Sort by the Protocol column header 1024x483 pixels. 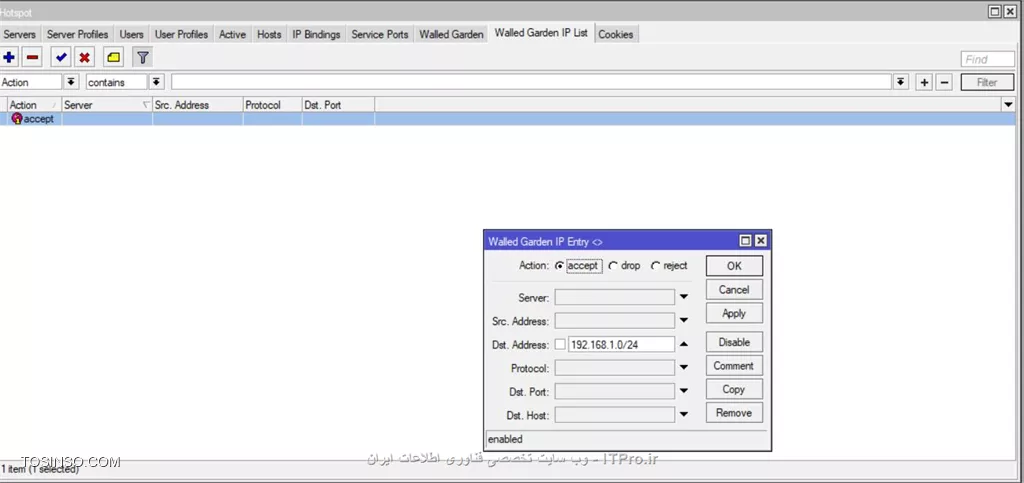(272, 104)
